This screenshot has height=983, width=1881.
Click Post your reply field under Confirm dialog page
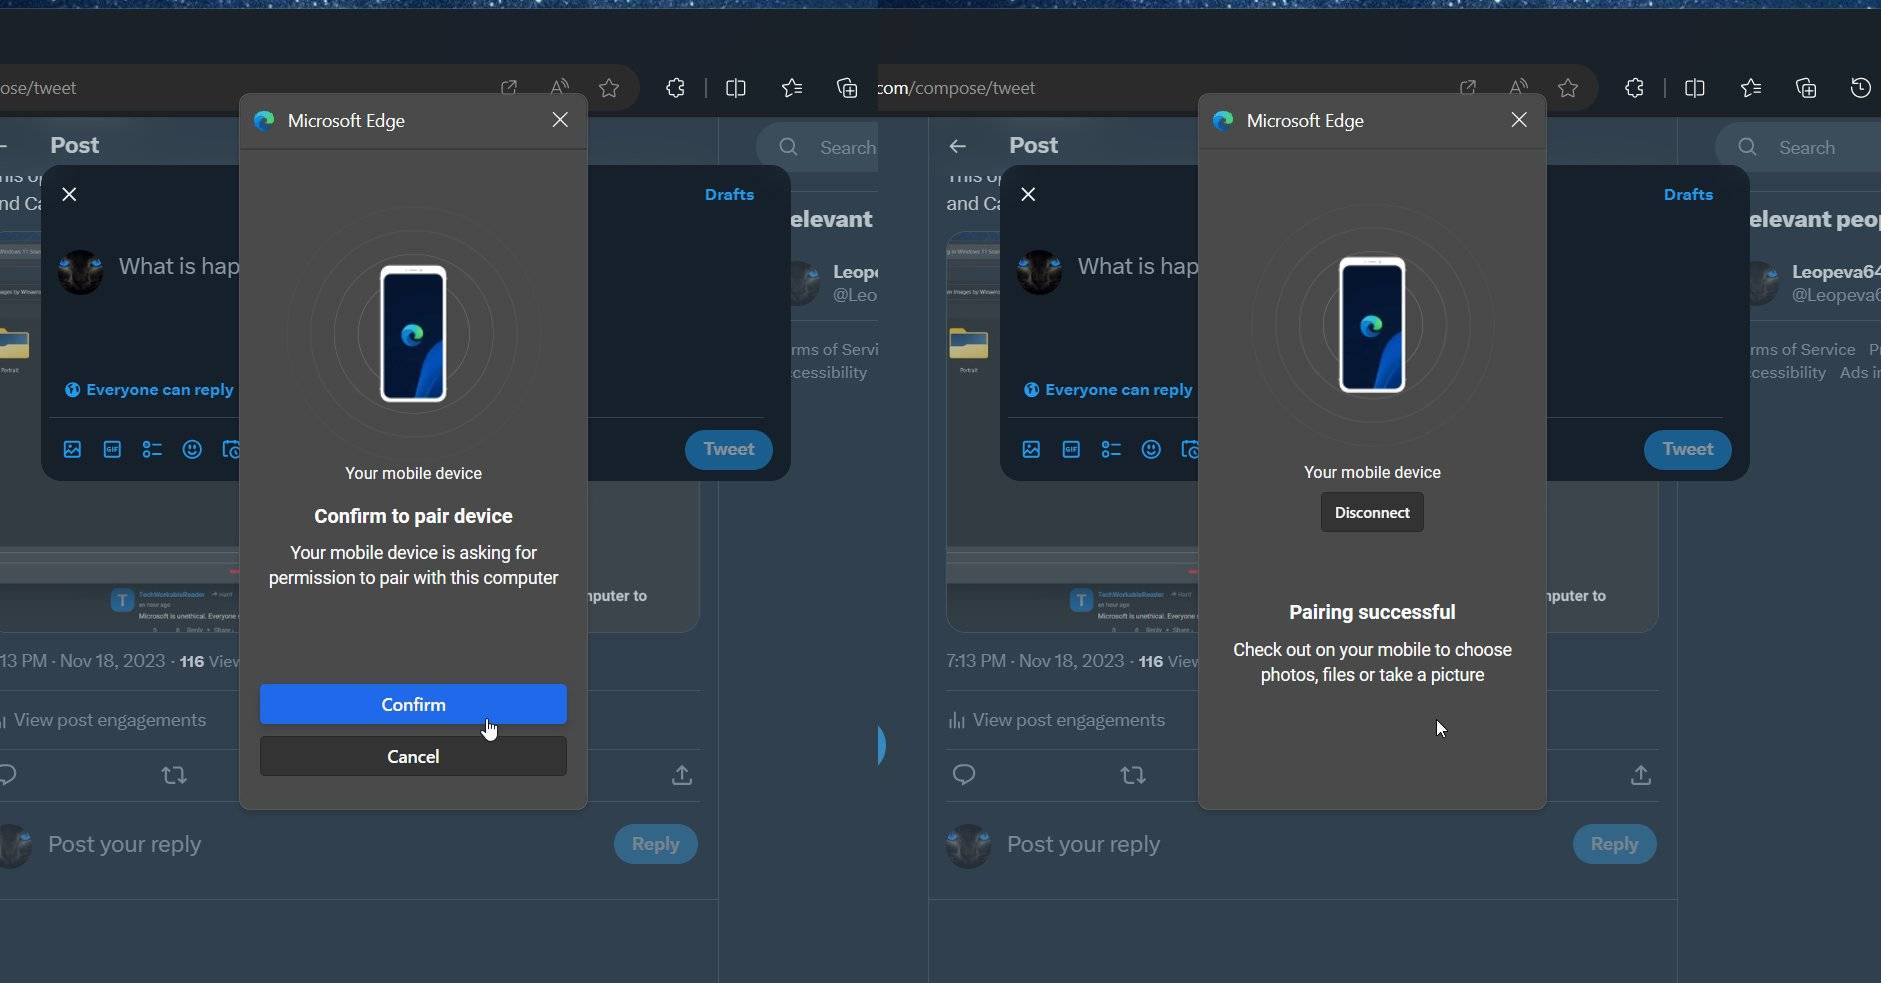[125, 844]
